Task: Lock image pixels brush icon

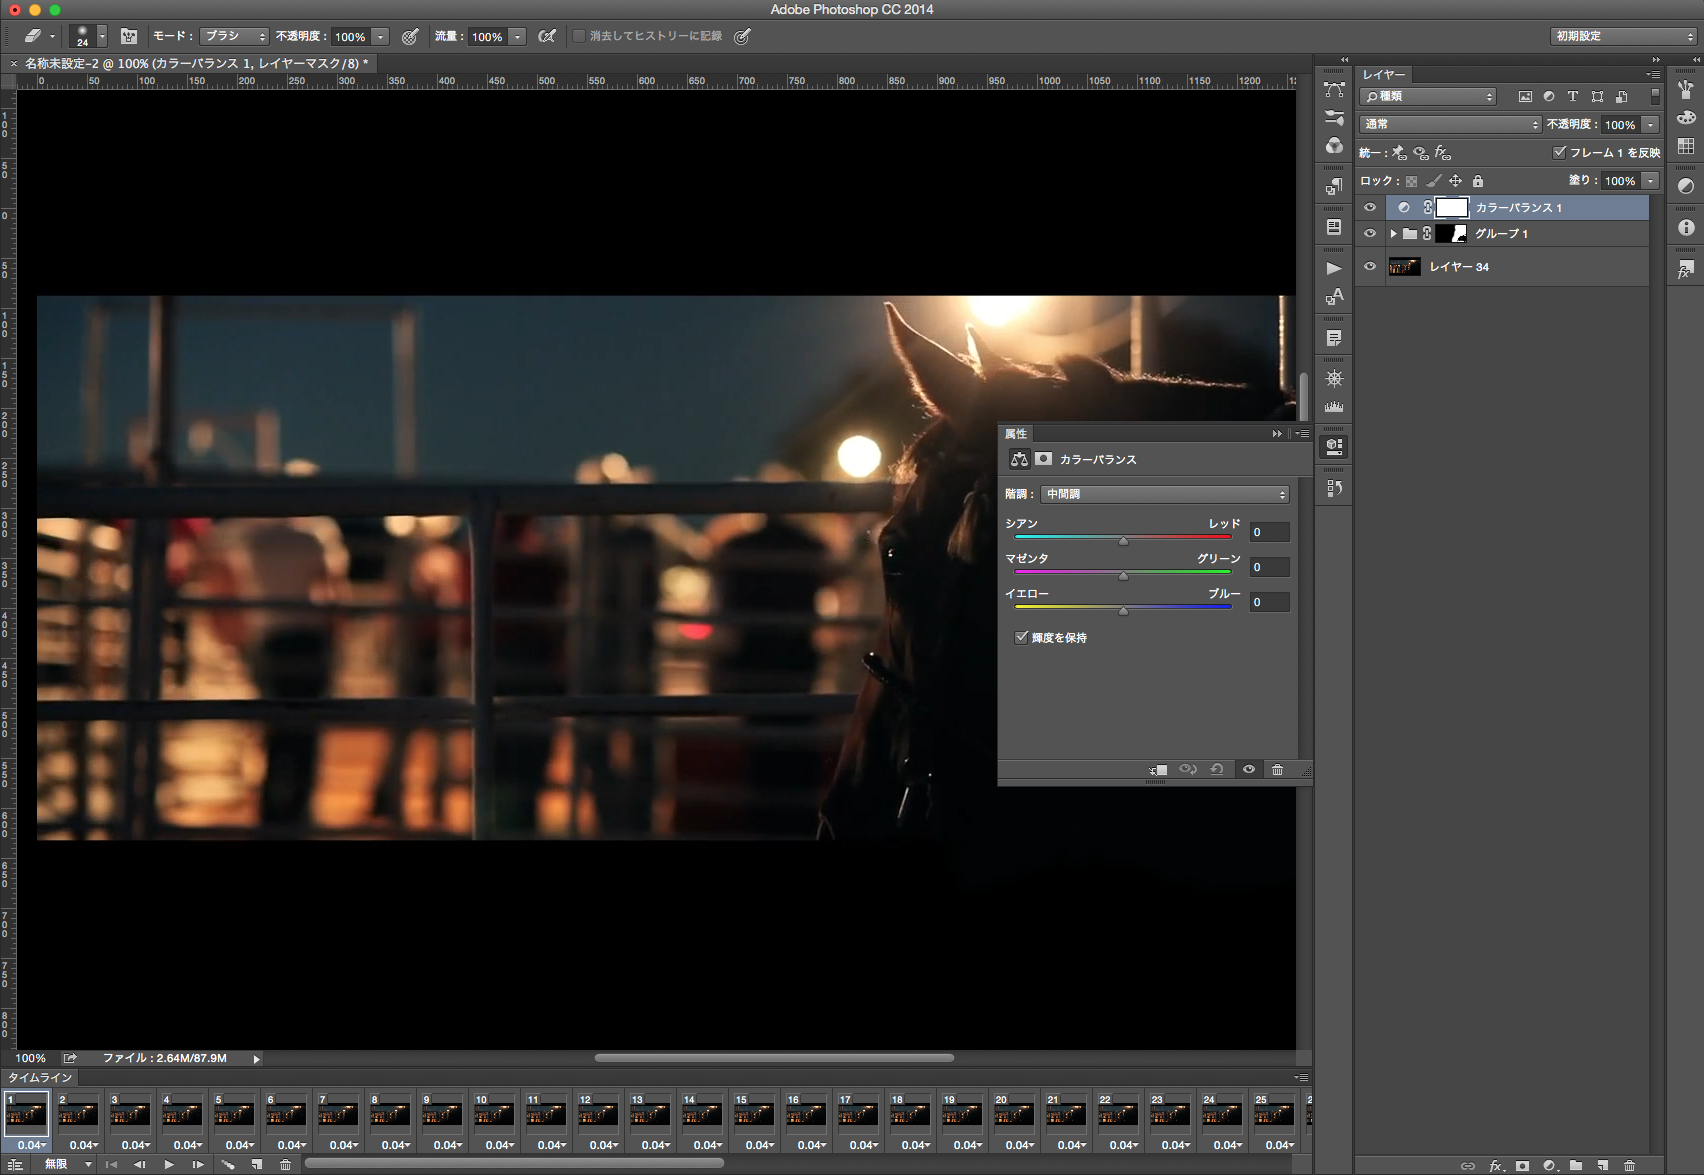Action: click(x=1433, y=181)
